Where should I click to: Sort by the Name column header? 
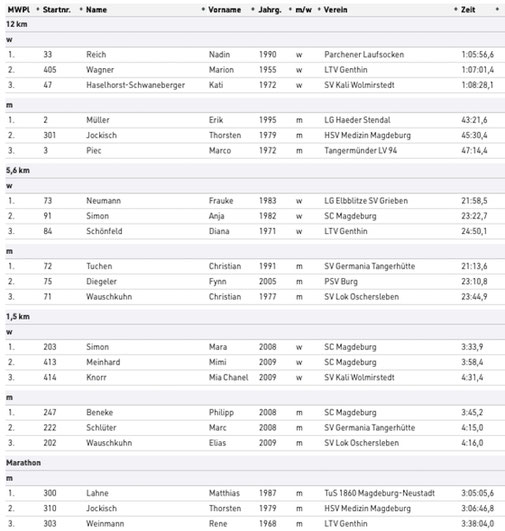pos(97,10)
